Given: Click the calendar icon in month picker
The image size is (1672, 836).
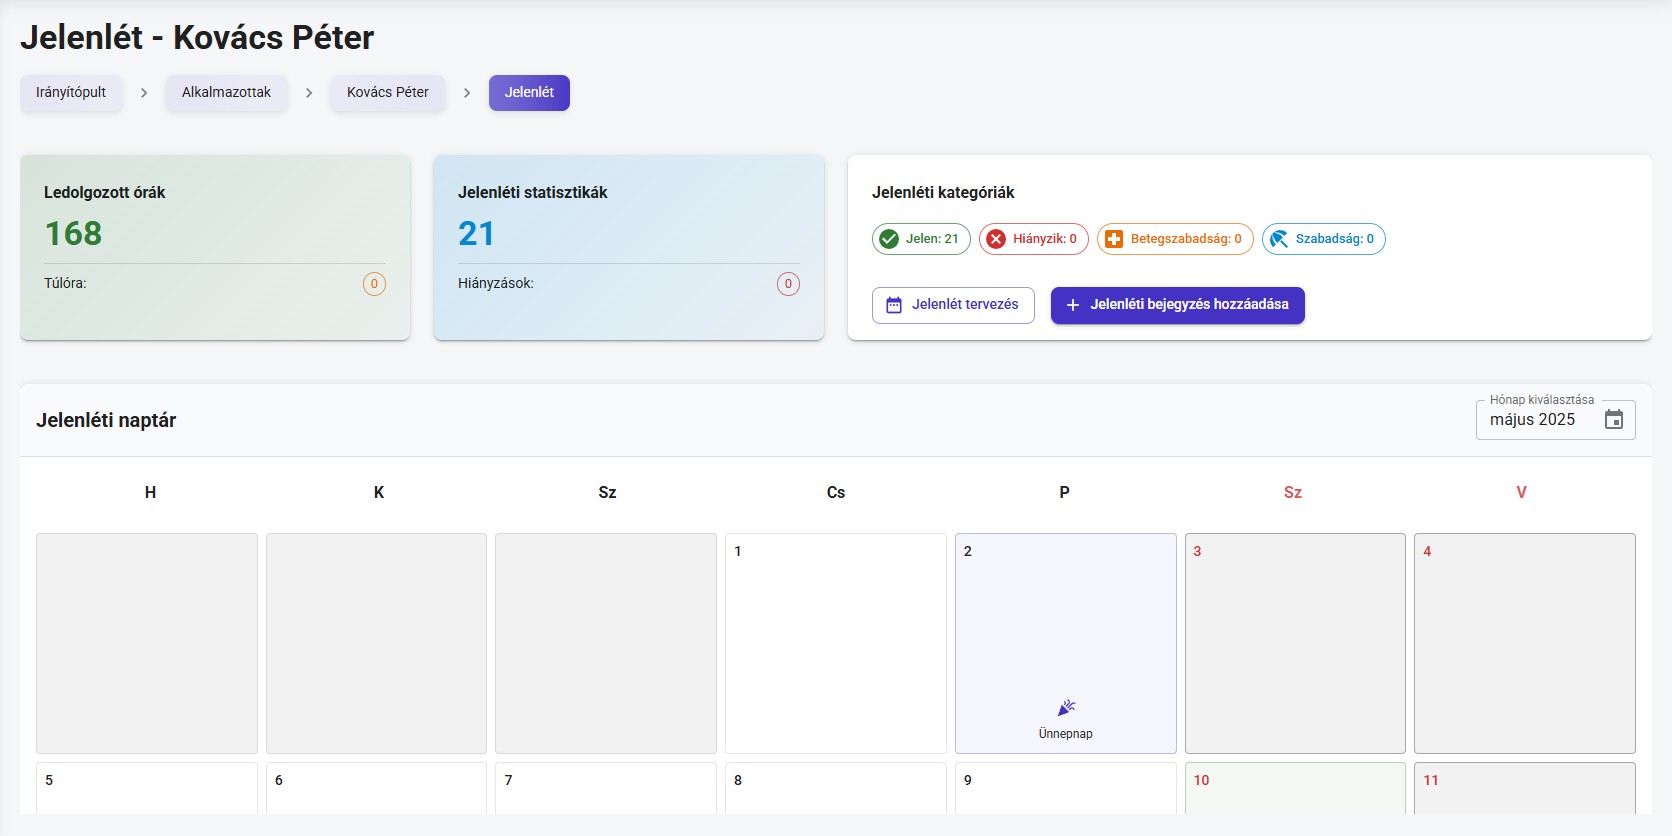Looking at the screenshot, I should click(1613, 420).
